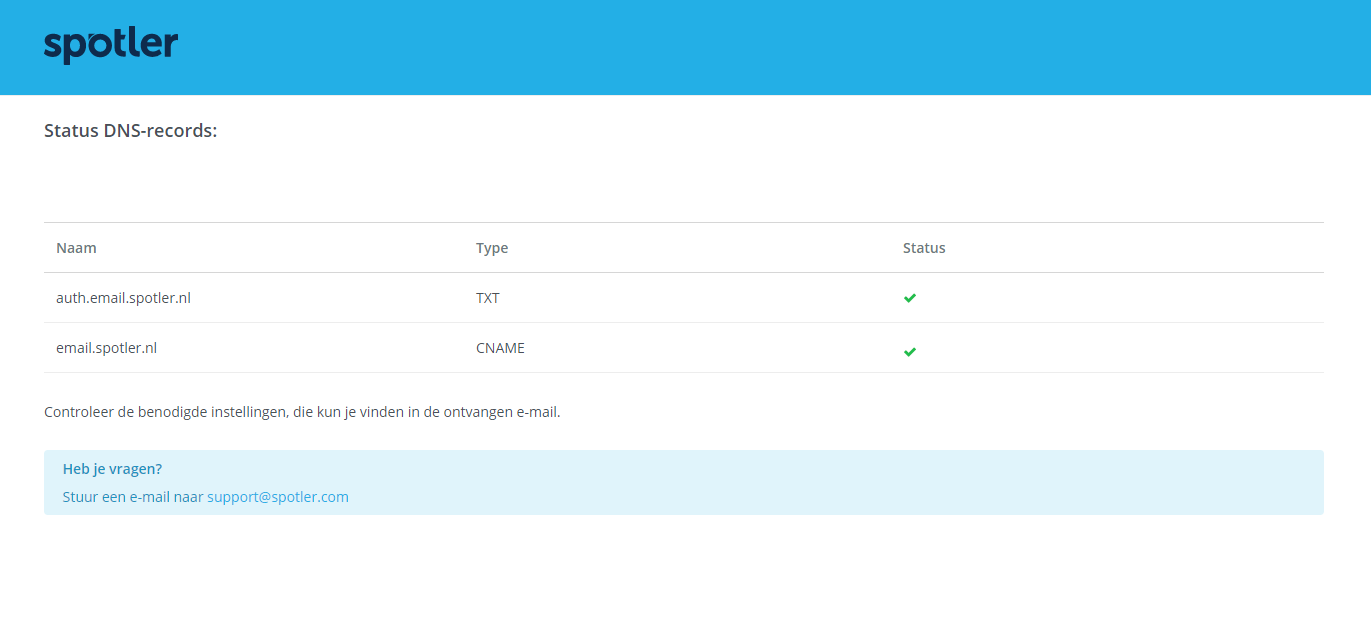Click the "Status DNS-records:" heading

[x=130, y=131]
